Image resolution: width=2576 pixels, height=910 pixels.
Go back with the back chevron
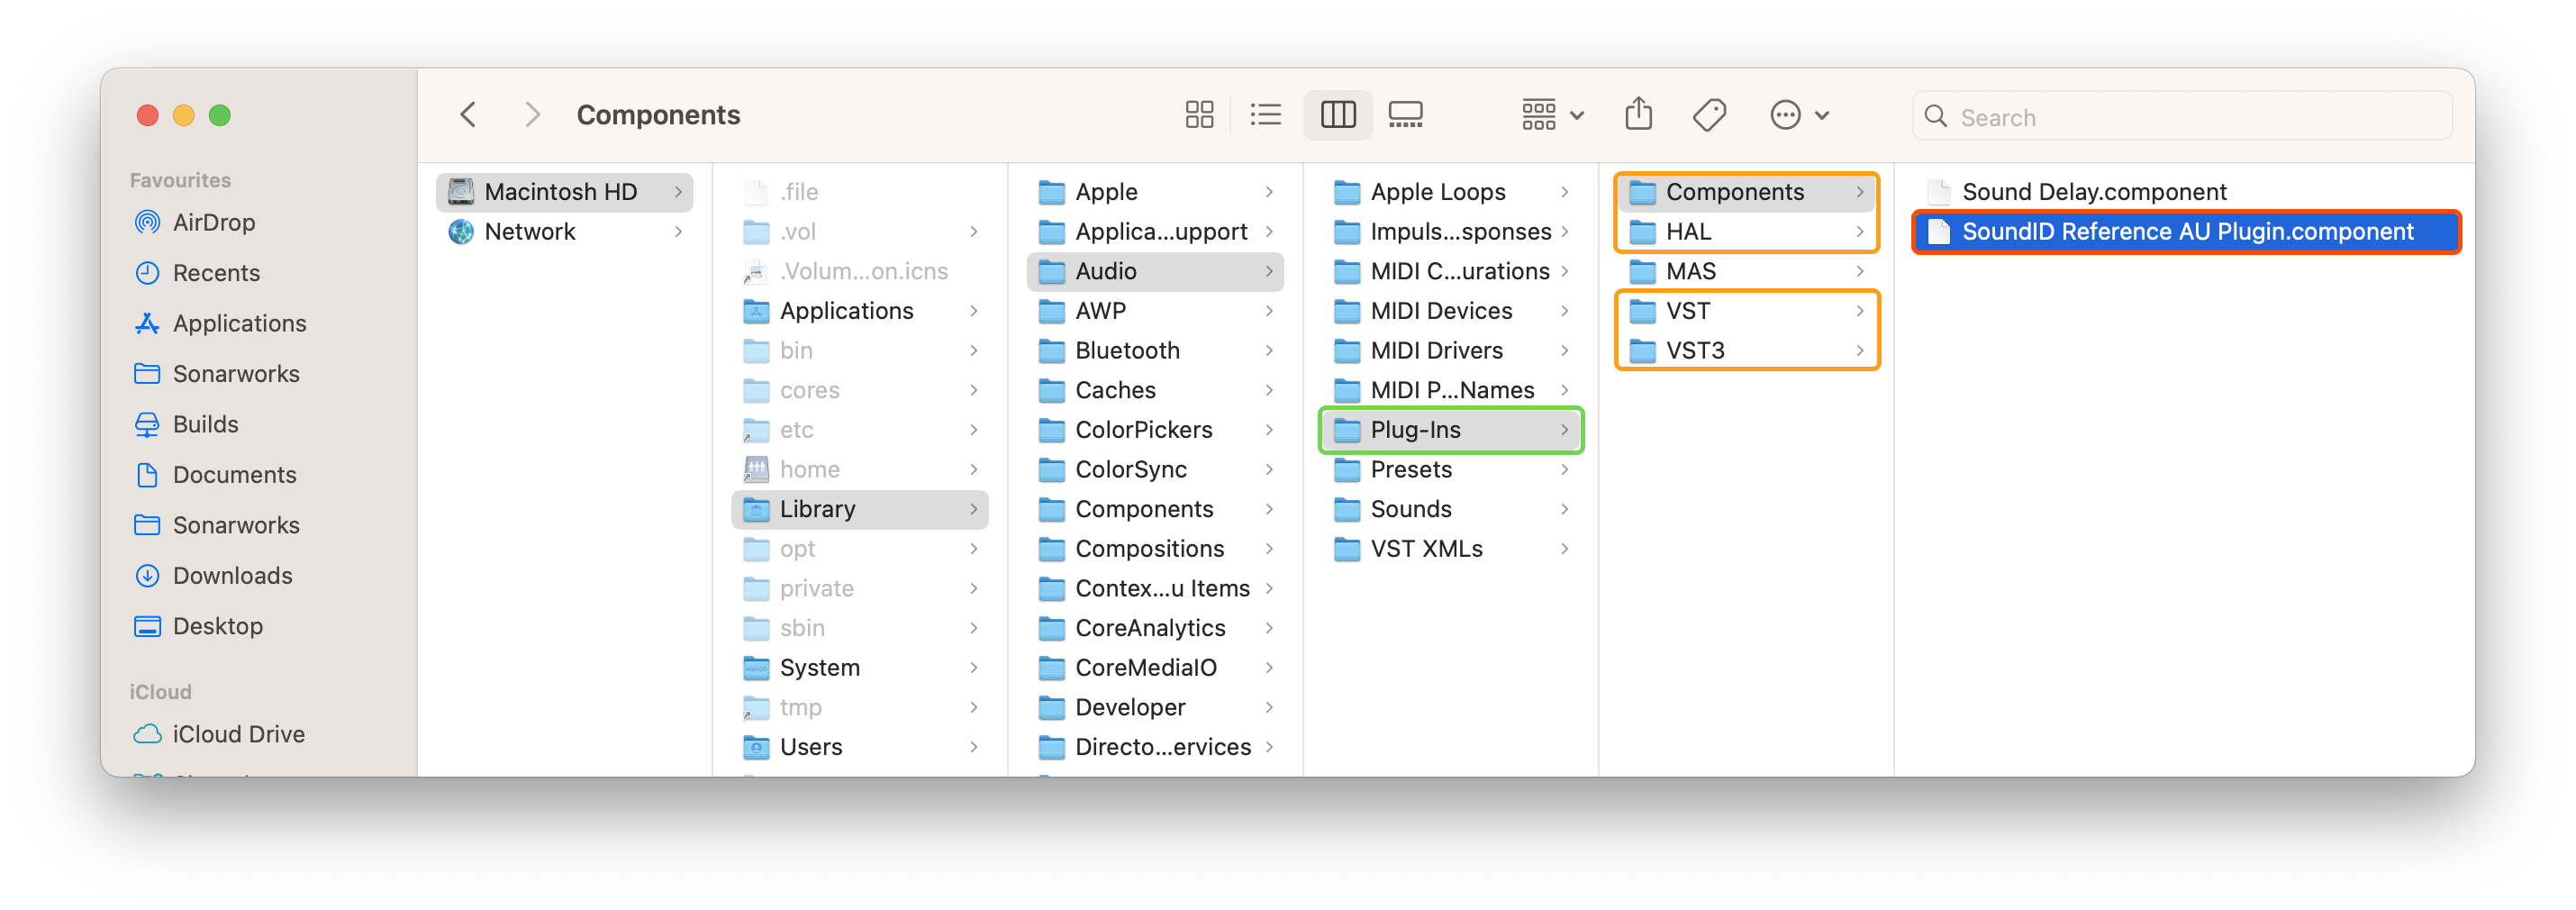pyautogui.click(x=467, y=115)
